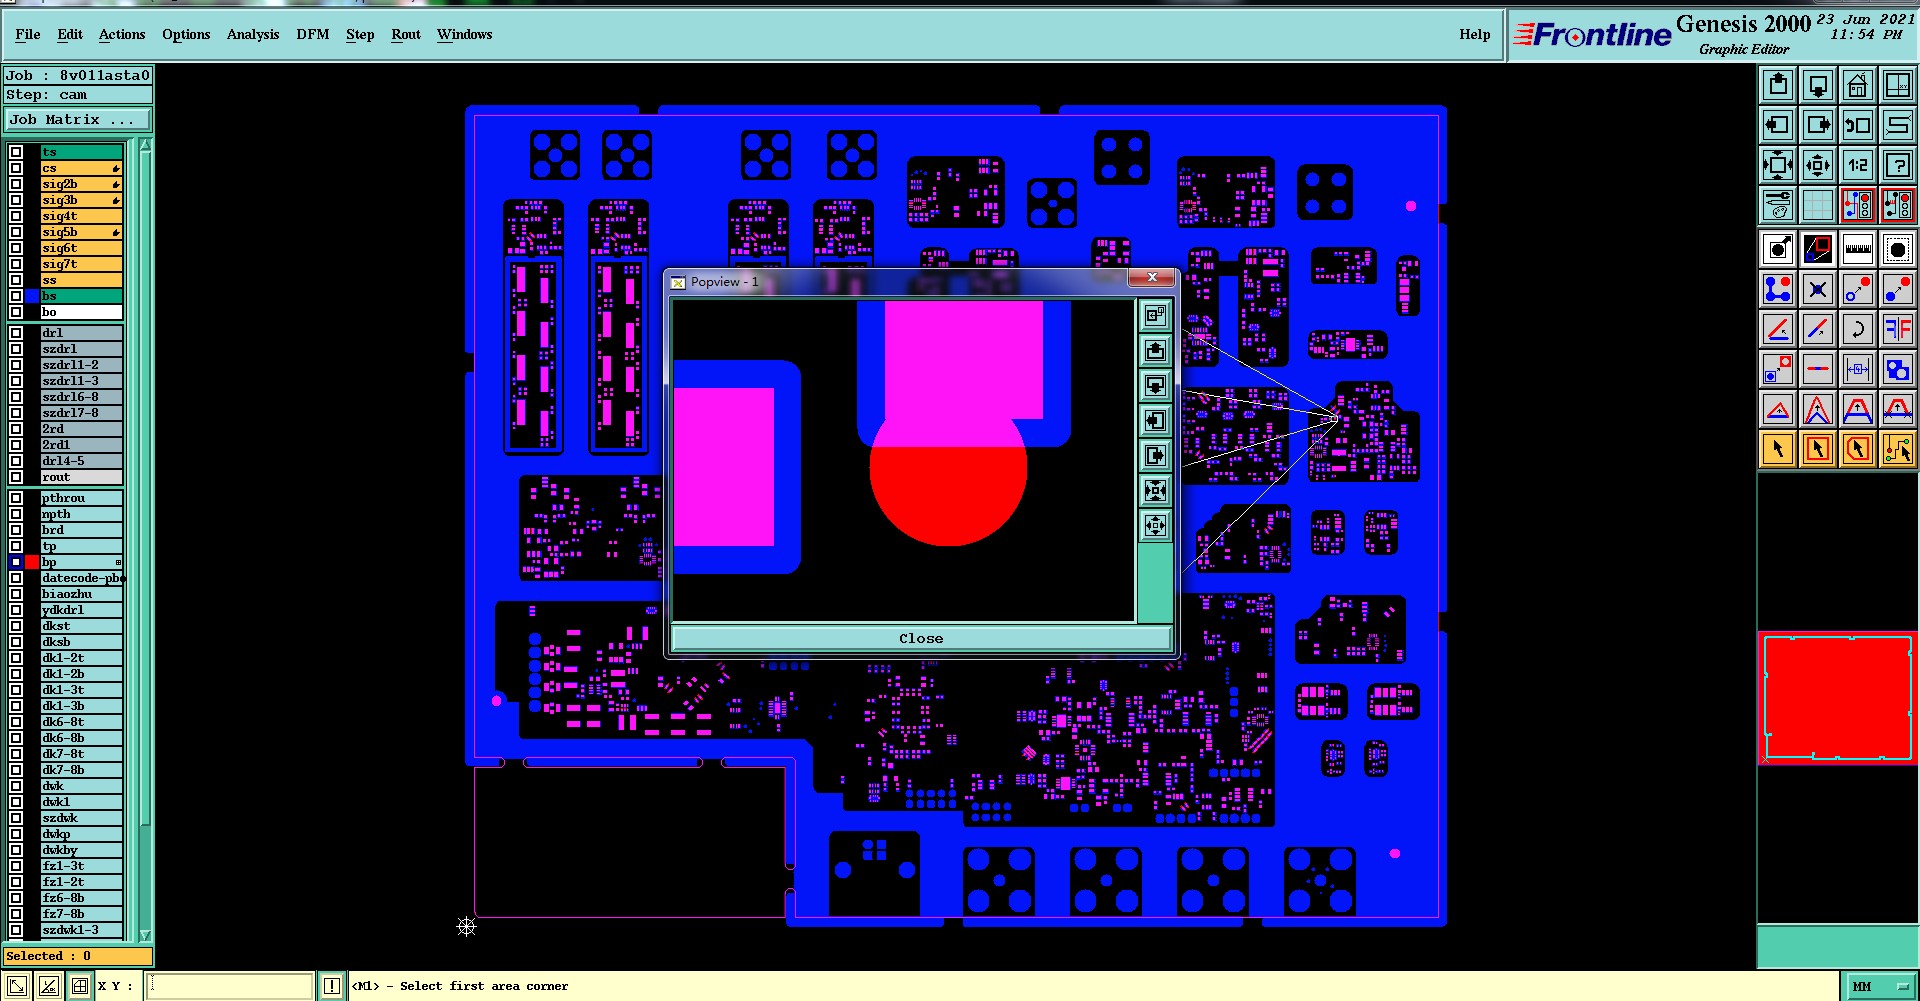Toggle checkbox for ss layer
Screen dimensions: 1920x1001
click(x=16, y=280)
